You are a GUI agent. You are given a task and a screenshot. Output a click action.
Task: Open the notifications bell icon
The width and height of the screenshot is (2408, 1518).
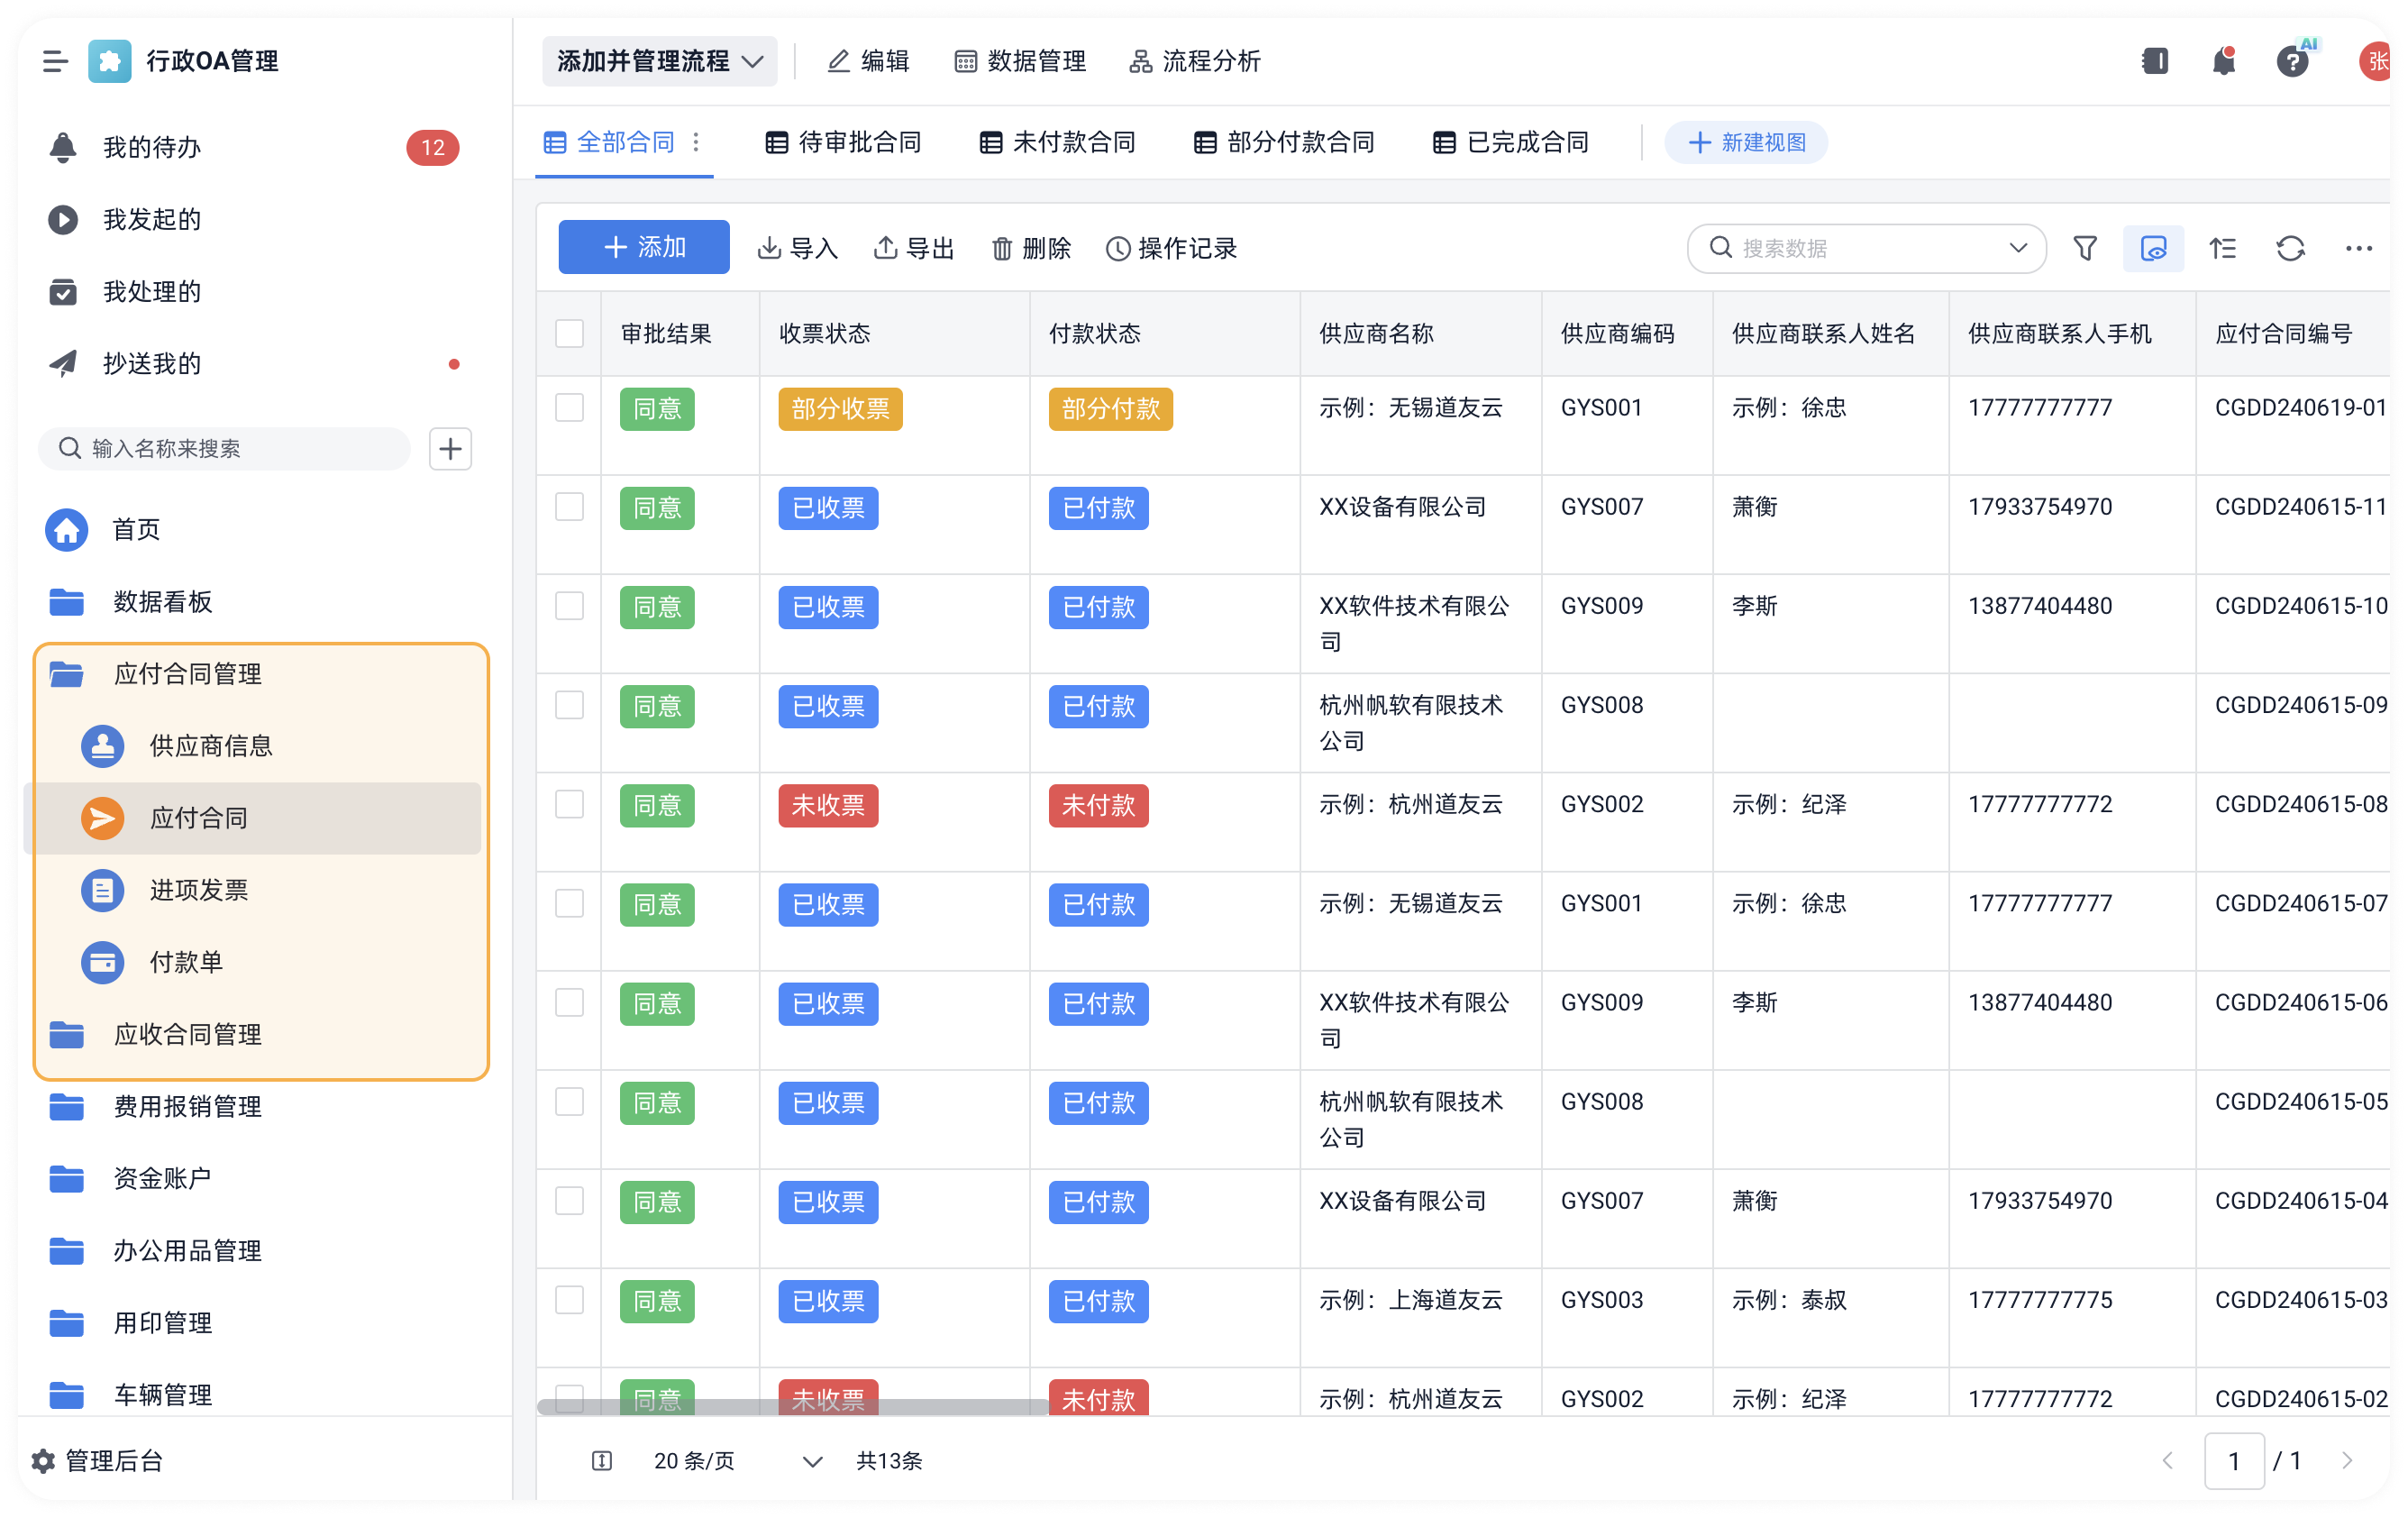coord(2223,62)
